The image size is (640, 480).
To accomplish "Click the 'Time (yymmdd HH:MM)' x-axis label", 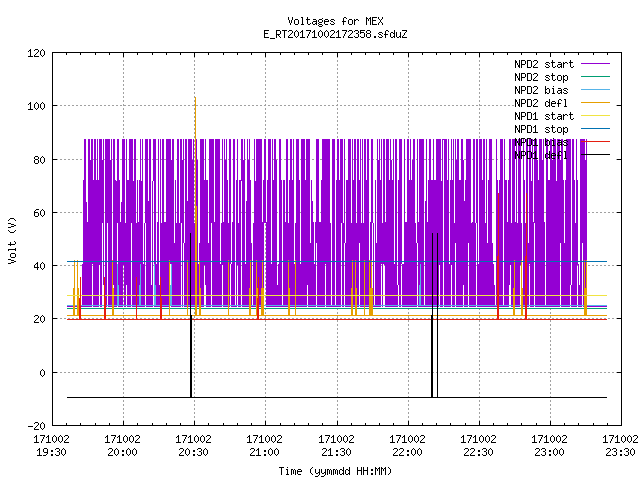I will 335,471.
